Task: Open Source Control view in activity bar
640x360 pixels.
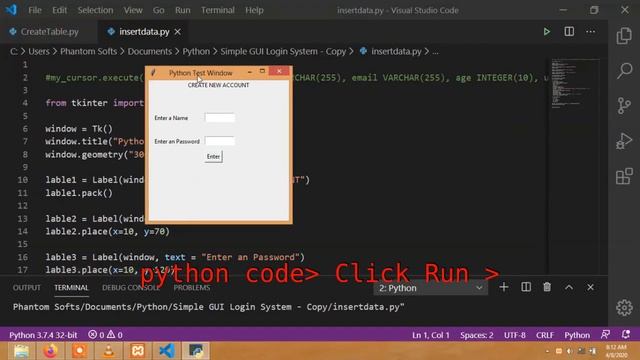Action: point(624,106)
